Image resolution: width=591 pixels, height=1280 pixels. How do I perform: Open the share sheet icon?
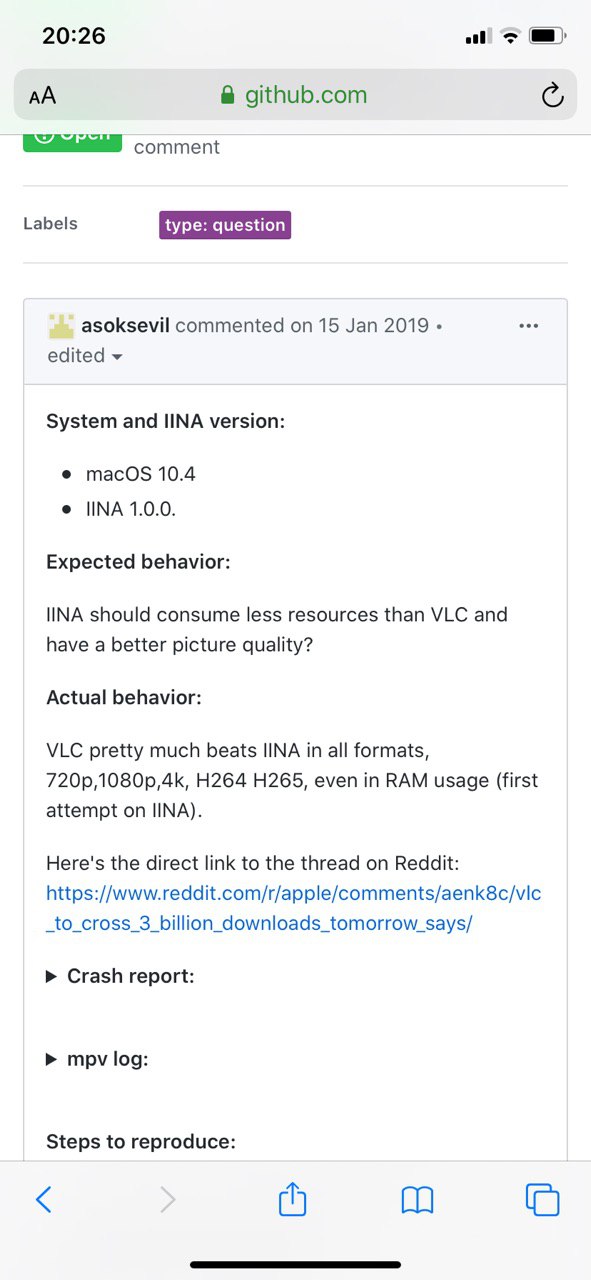(x=292, y=1197)
